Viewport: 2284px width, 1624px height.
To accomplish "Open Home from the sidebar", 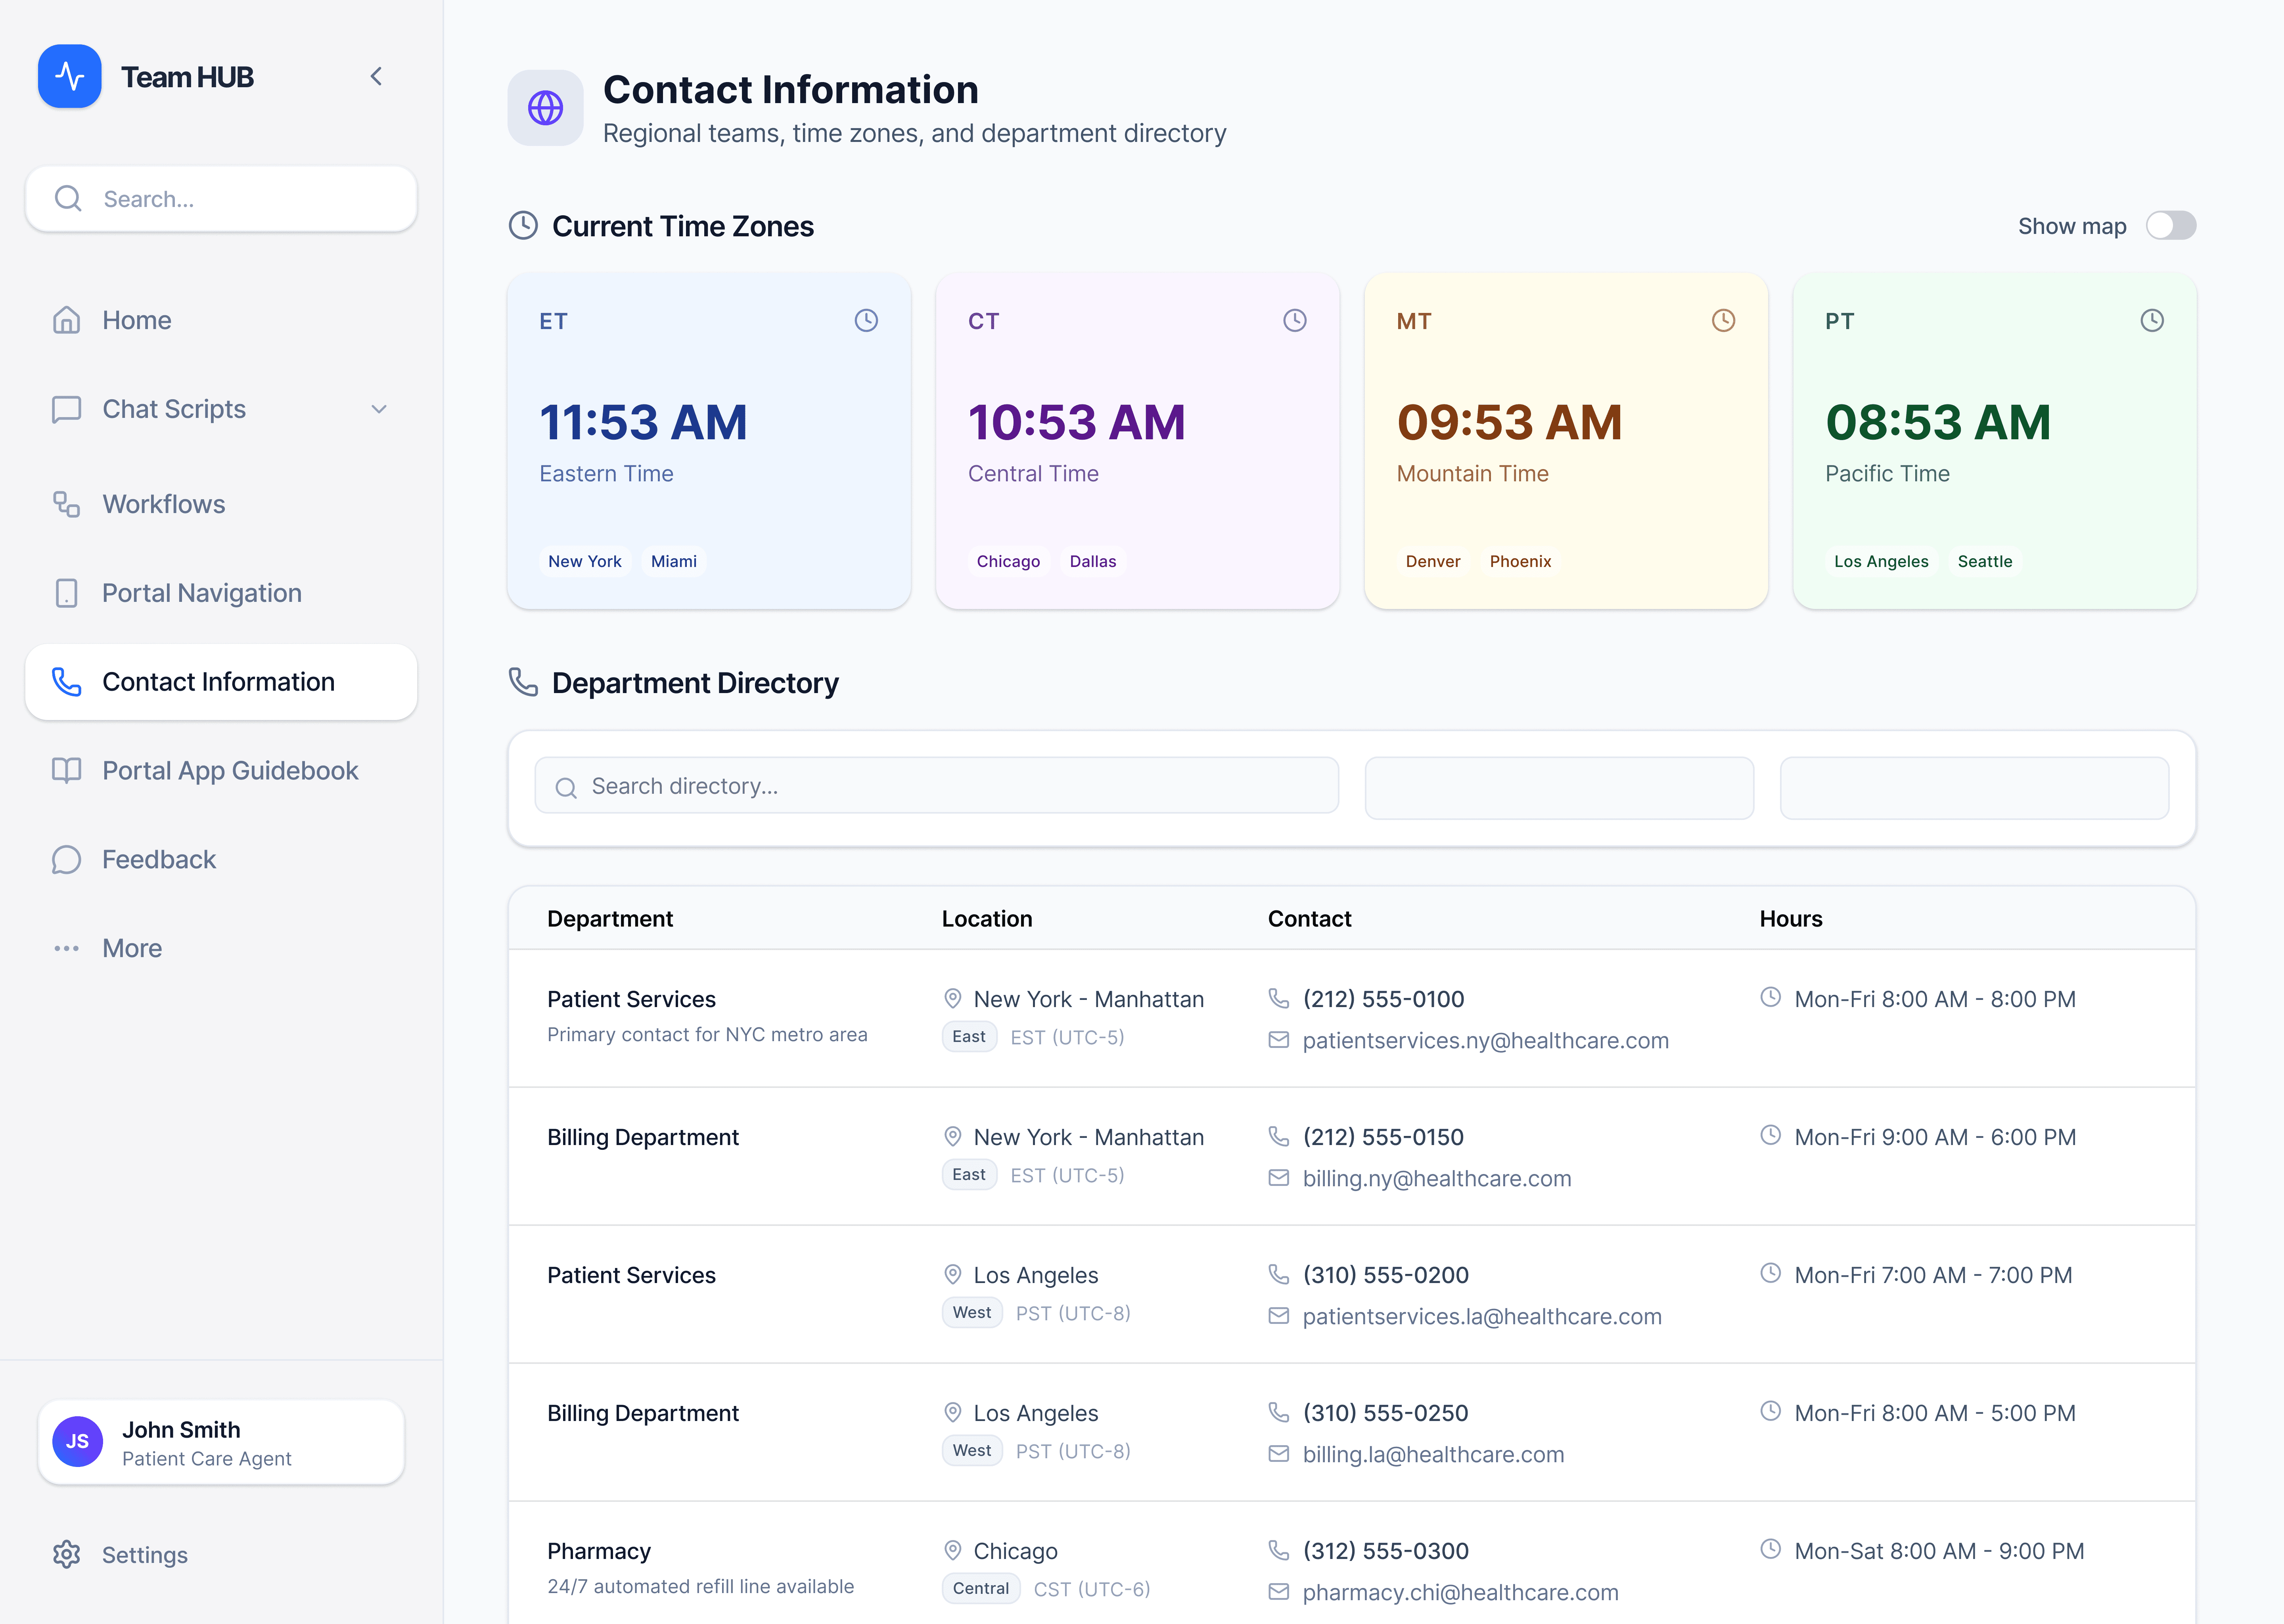I will (x=137, y=320).
